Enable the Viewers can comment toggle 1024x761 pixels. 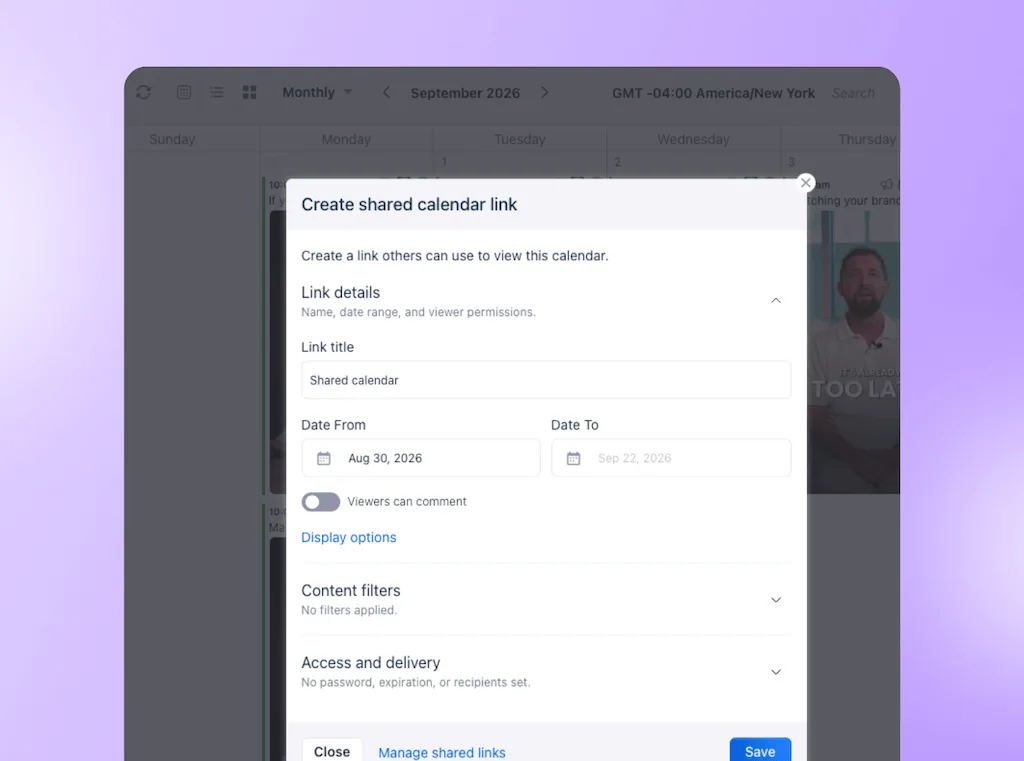(321, 502)
